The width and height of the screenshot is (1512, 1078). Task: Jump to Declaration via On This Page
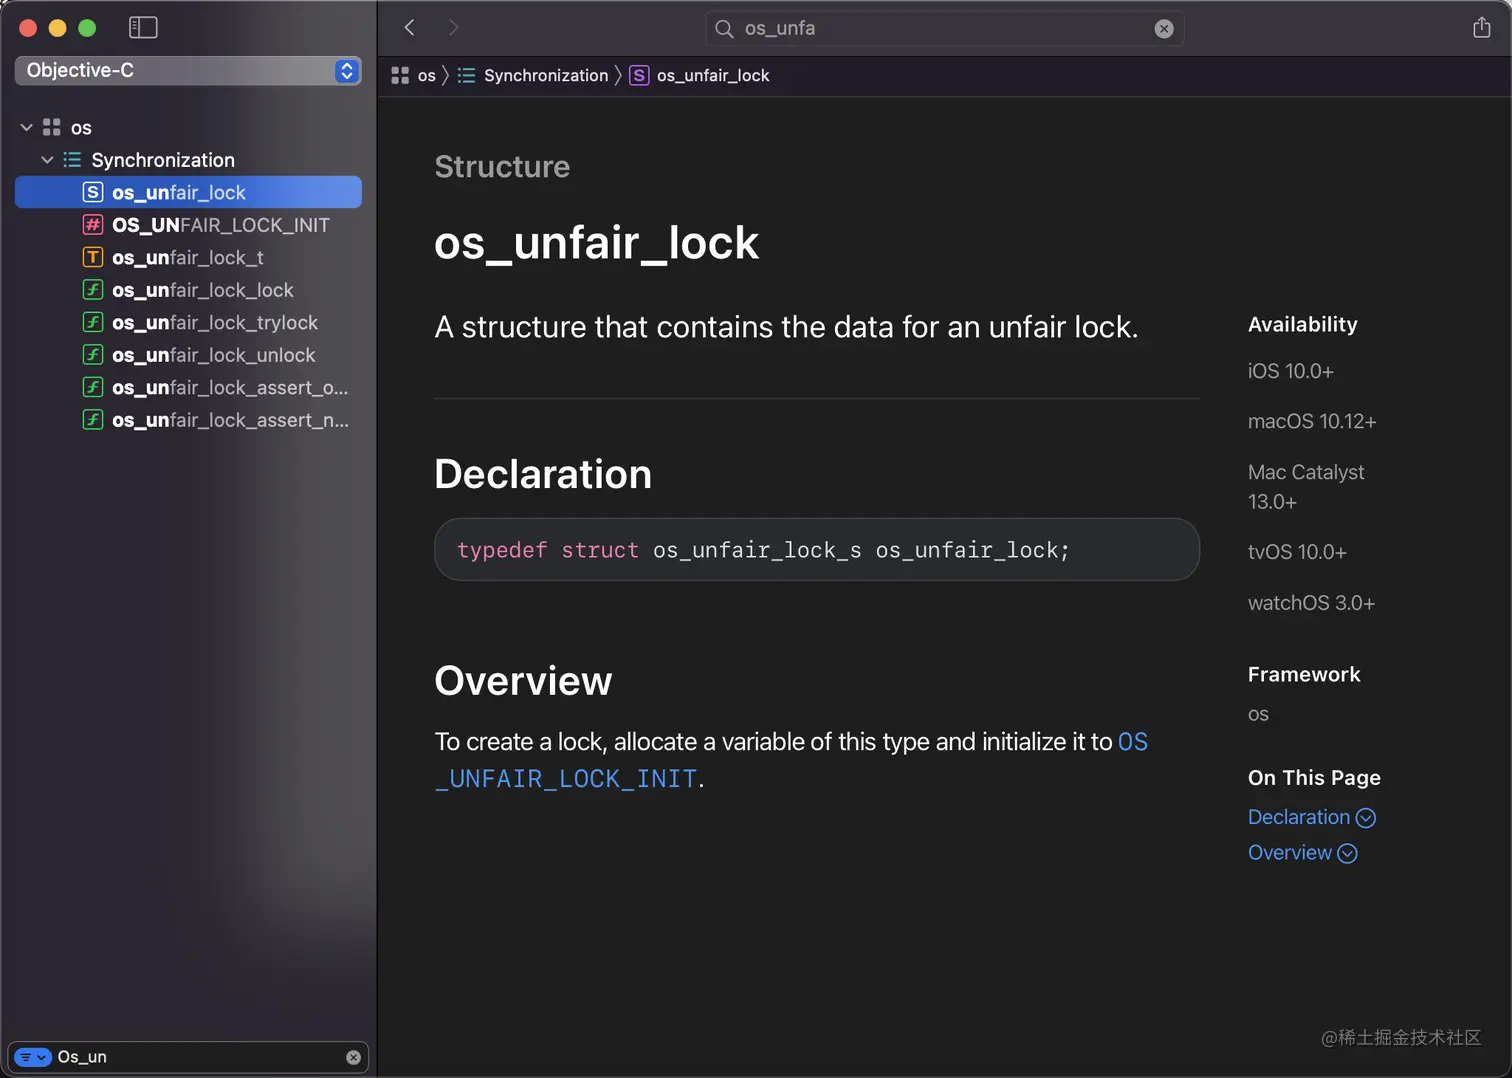click(1299, 817)
